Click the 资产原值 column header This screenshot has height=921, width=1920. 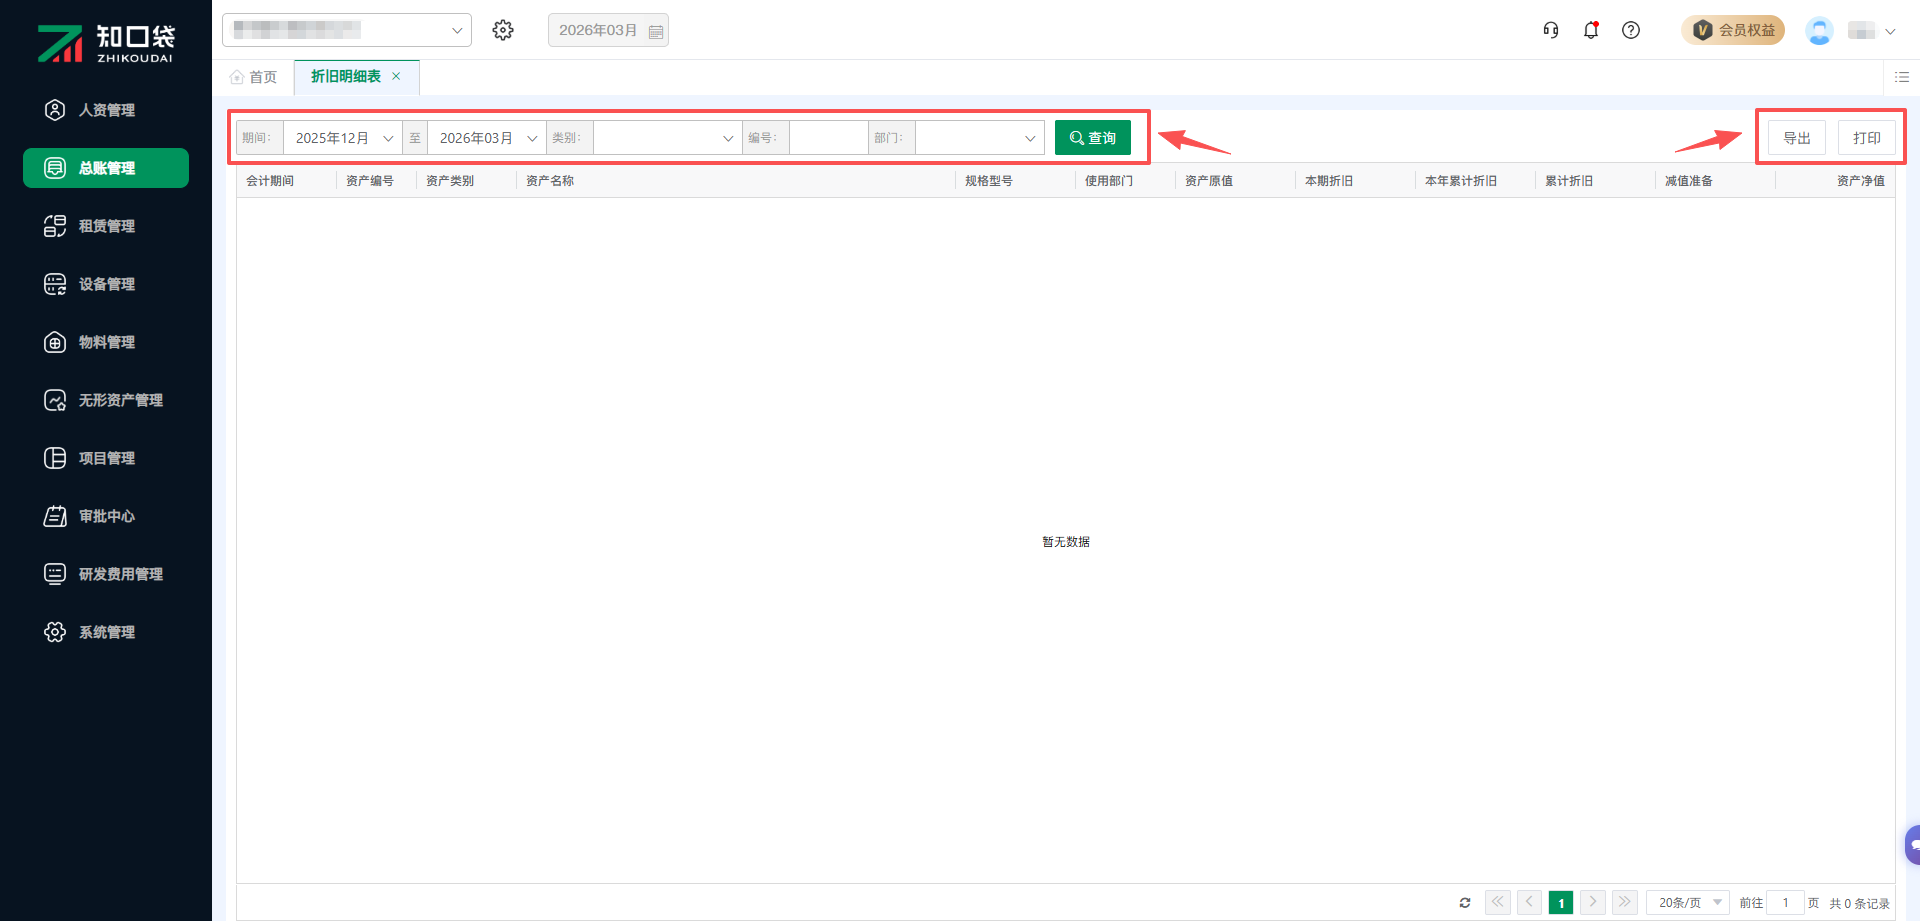1209,181
